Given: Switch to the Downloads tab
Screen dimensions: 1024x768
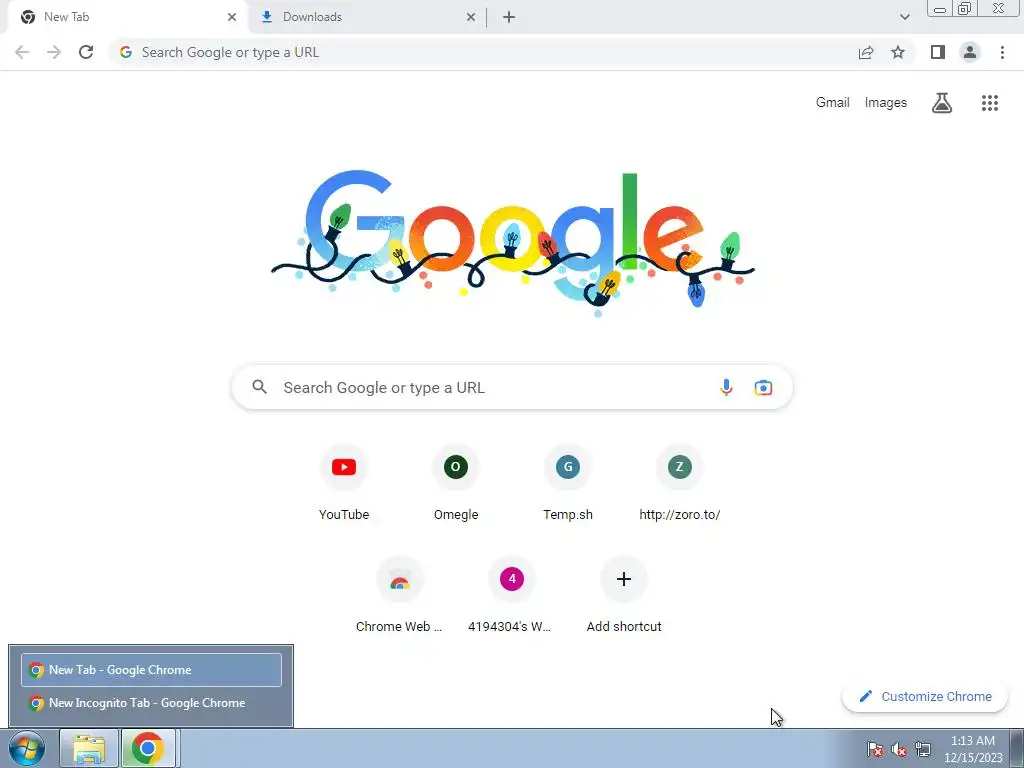Looking at the screenshot, I should [367, 17].
